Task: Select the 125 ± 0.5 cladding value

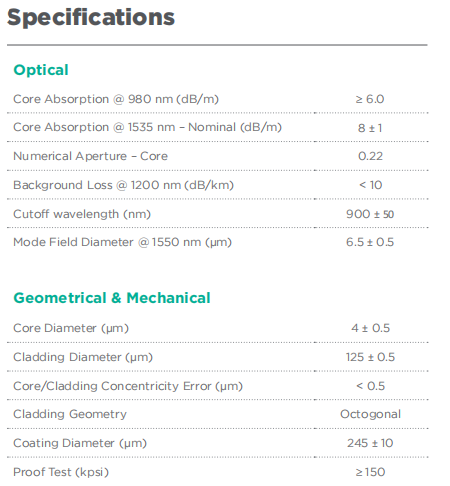Action: (x=370, y=357)
